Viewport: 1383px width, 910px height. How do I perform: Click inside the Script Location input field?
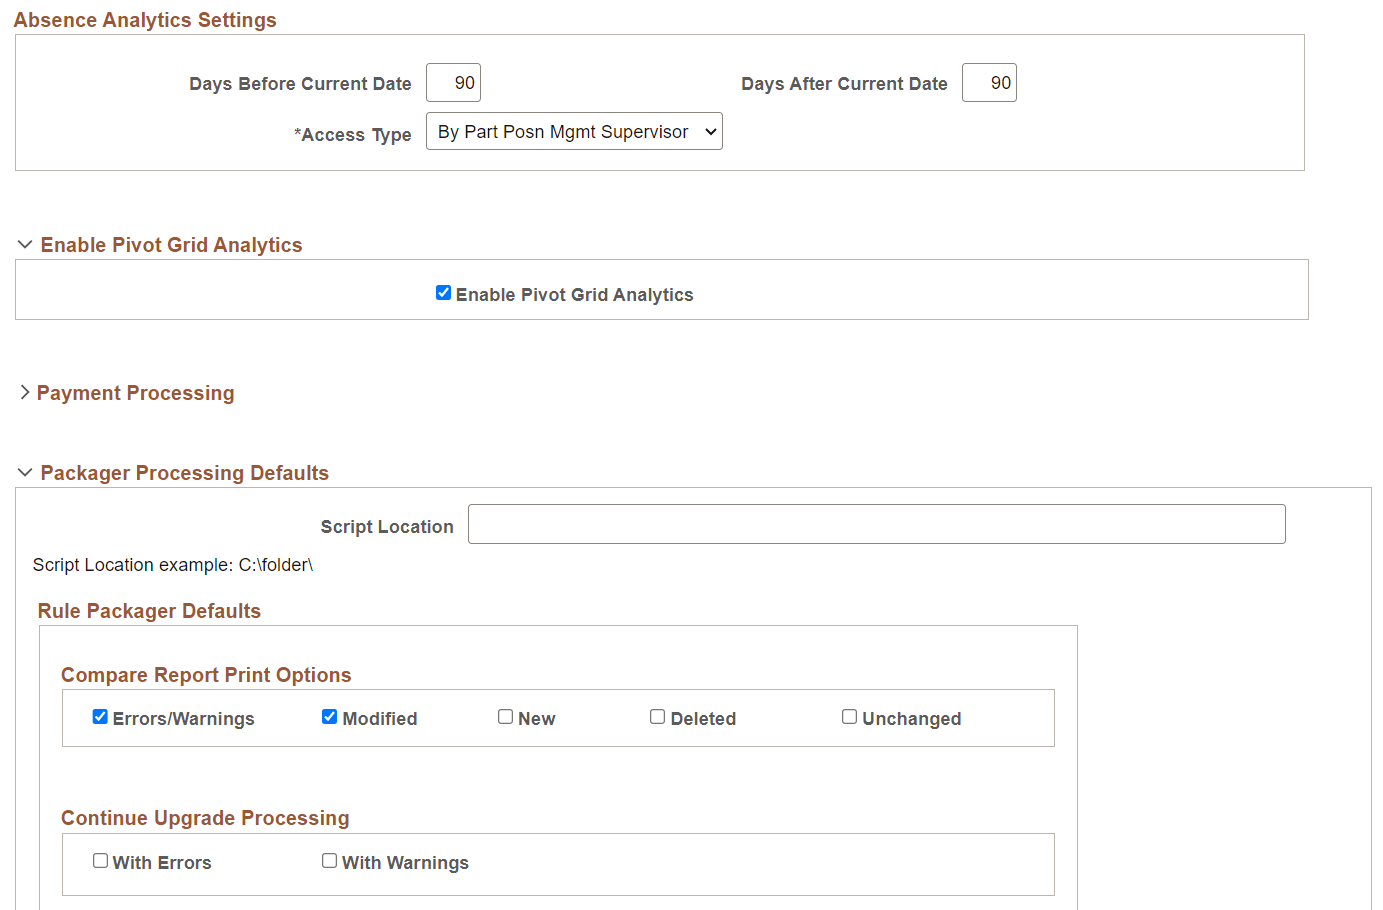click(x=876, y=524)
